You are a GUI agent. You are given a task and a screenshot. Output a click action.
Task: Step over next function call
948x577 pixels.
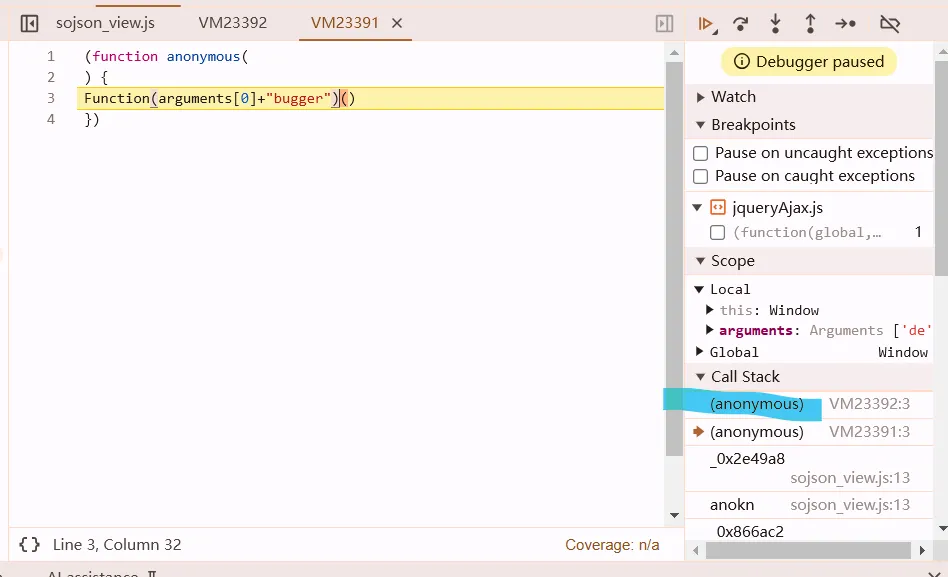point(740,24)
